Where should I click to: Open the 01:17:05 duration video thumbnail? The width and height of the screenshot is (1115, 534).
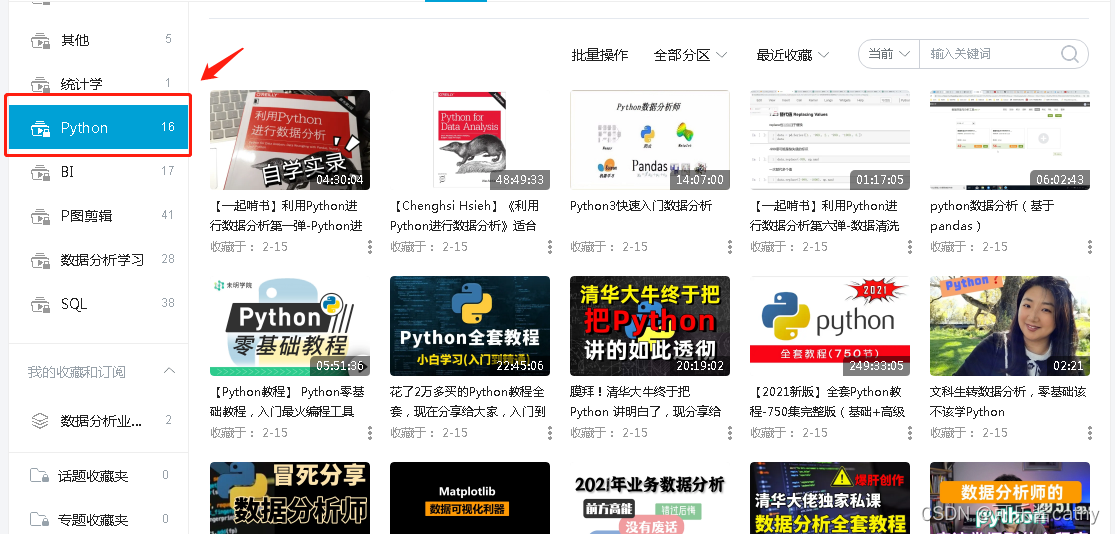coord(830,140)
